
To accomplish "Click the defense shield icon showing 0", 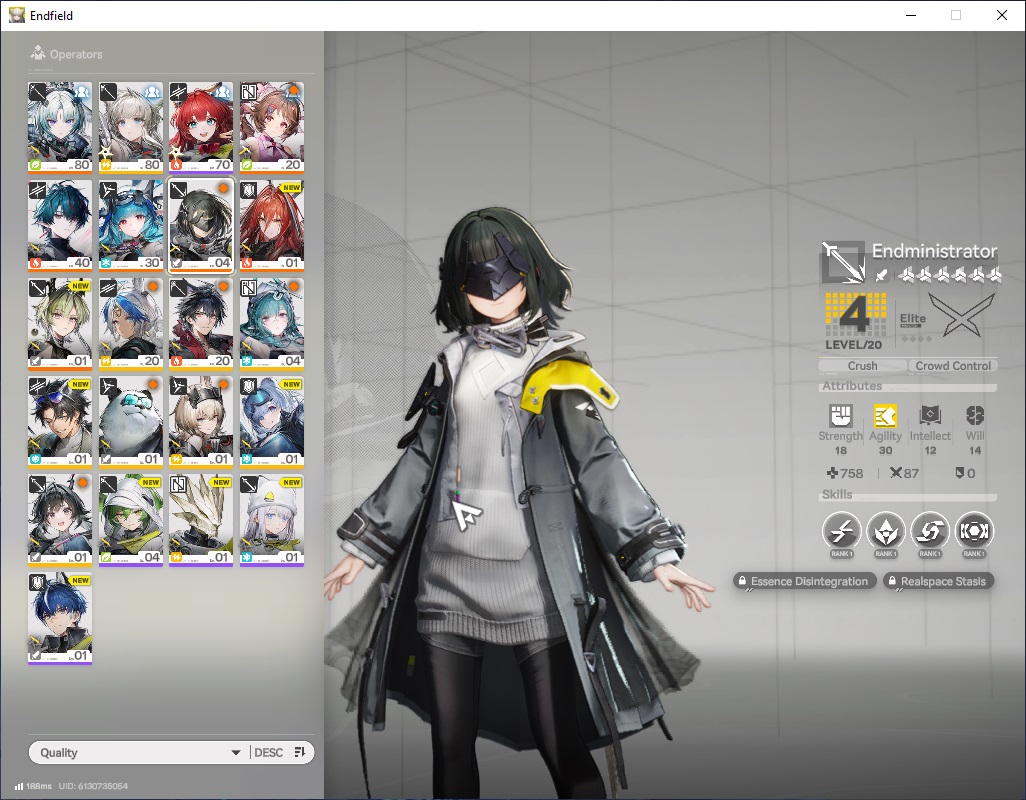I will (x=960, y=472).
